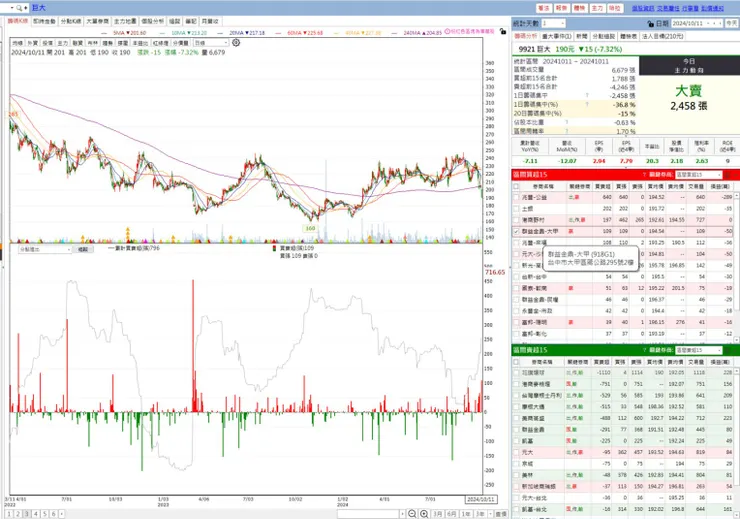The height and width of the screenshot is (519, 740).
Task: Click the red 體檢 button in the top bar
Action: (579, 8)
